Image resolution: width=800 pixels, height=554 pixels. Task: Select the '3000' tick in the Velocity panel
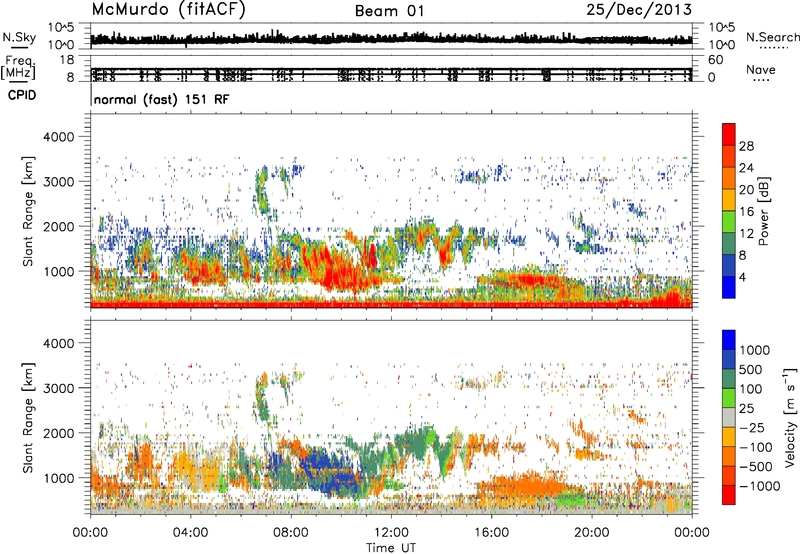[x=58, y=388]
